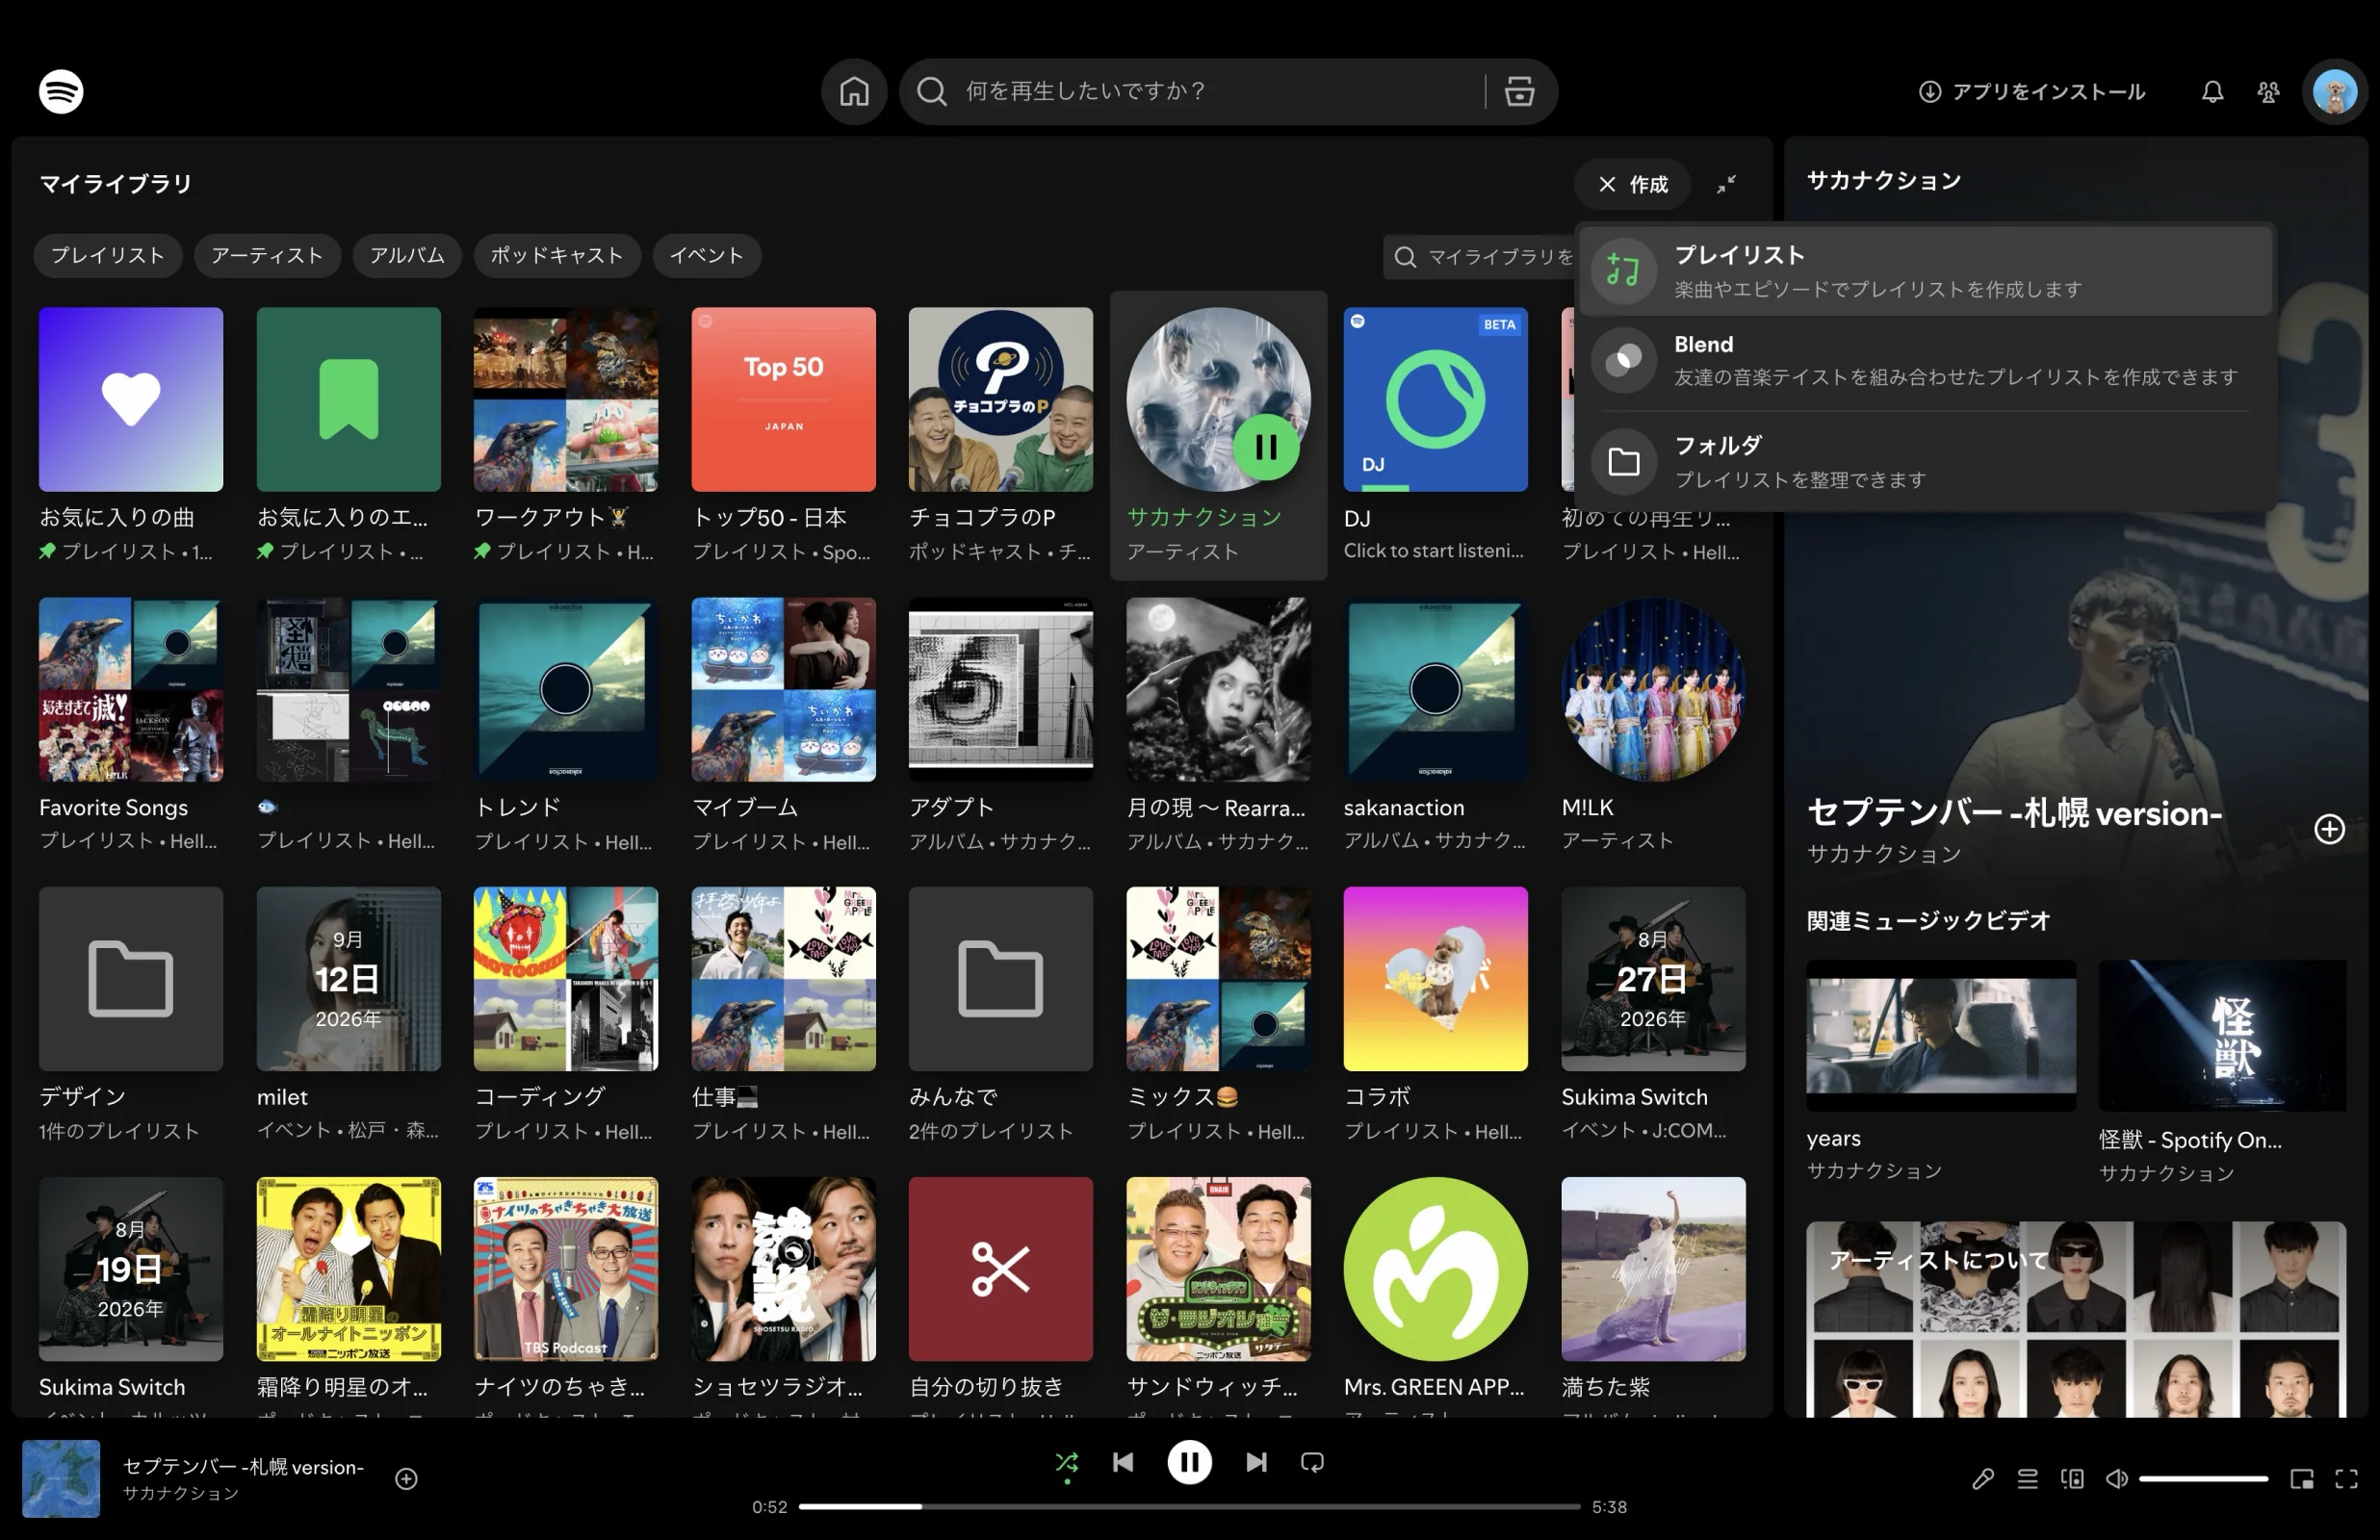This screenshot has height=1540, width=2380.
Task: Toggle repeat mode
Action: pos(1312,1462)
